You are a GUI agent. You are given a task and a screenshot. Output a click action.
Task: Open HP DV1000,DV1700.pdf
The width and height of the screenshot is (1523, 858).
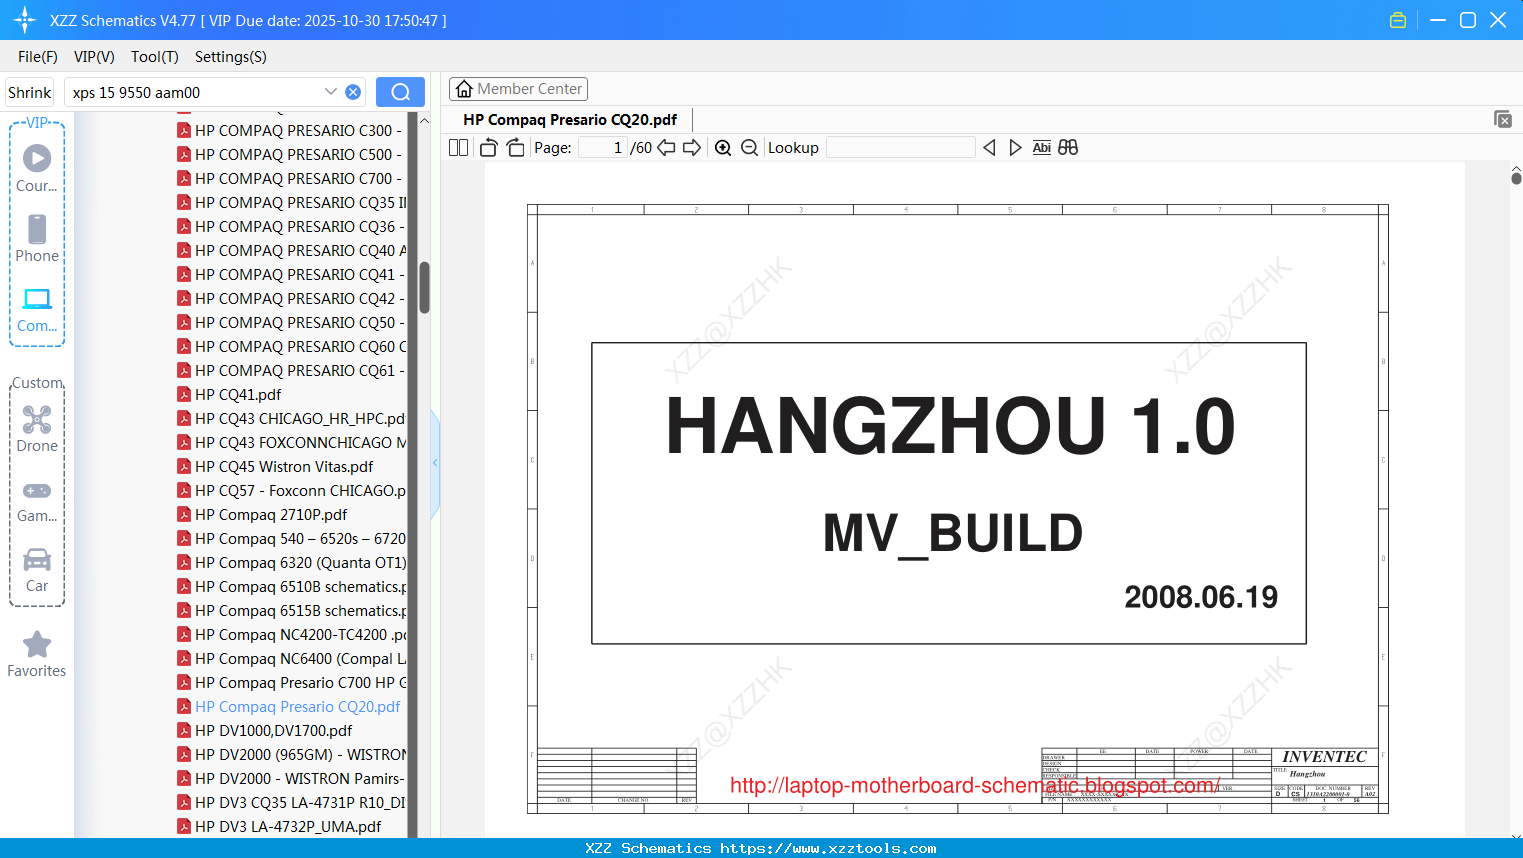(265, 730)
